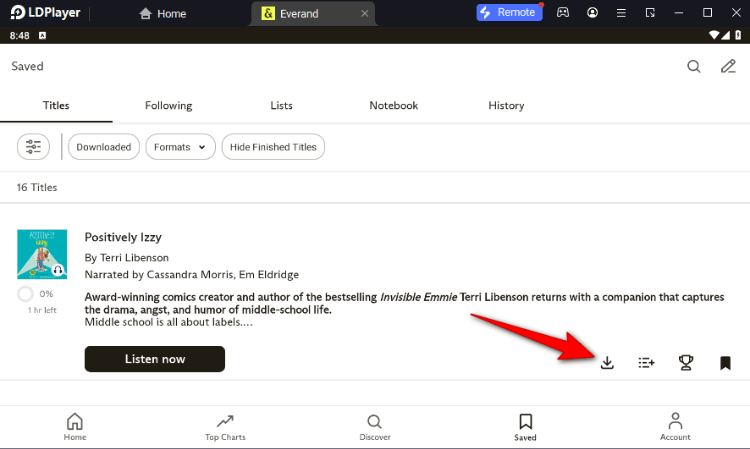Click the 16 Titles count

pos(37,187)
